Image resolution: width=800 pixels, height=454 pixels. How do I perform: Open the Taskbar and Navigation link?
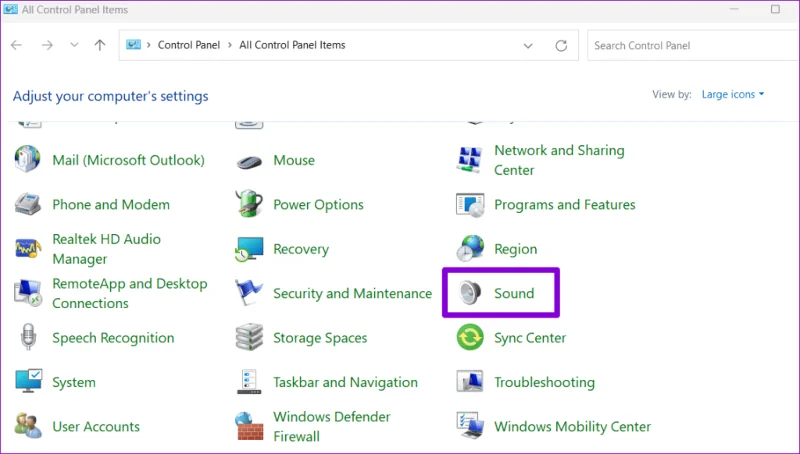click(345, 382)
